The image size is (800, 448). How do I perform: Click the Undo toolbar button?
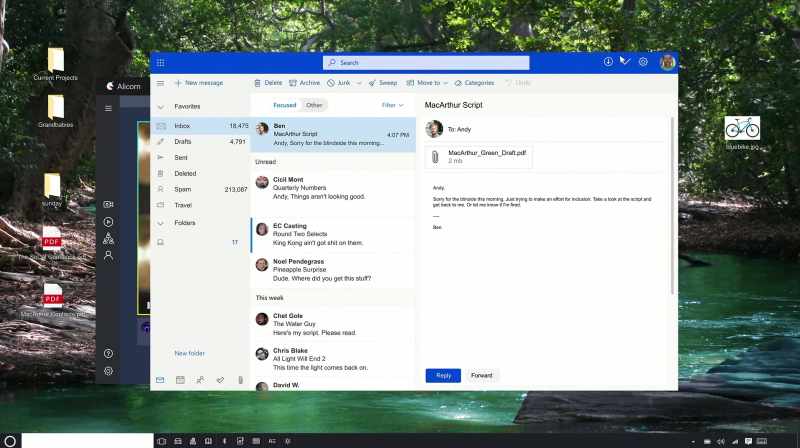click(518, 83)
